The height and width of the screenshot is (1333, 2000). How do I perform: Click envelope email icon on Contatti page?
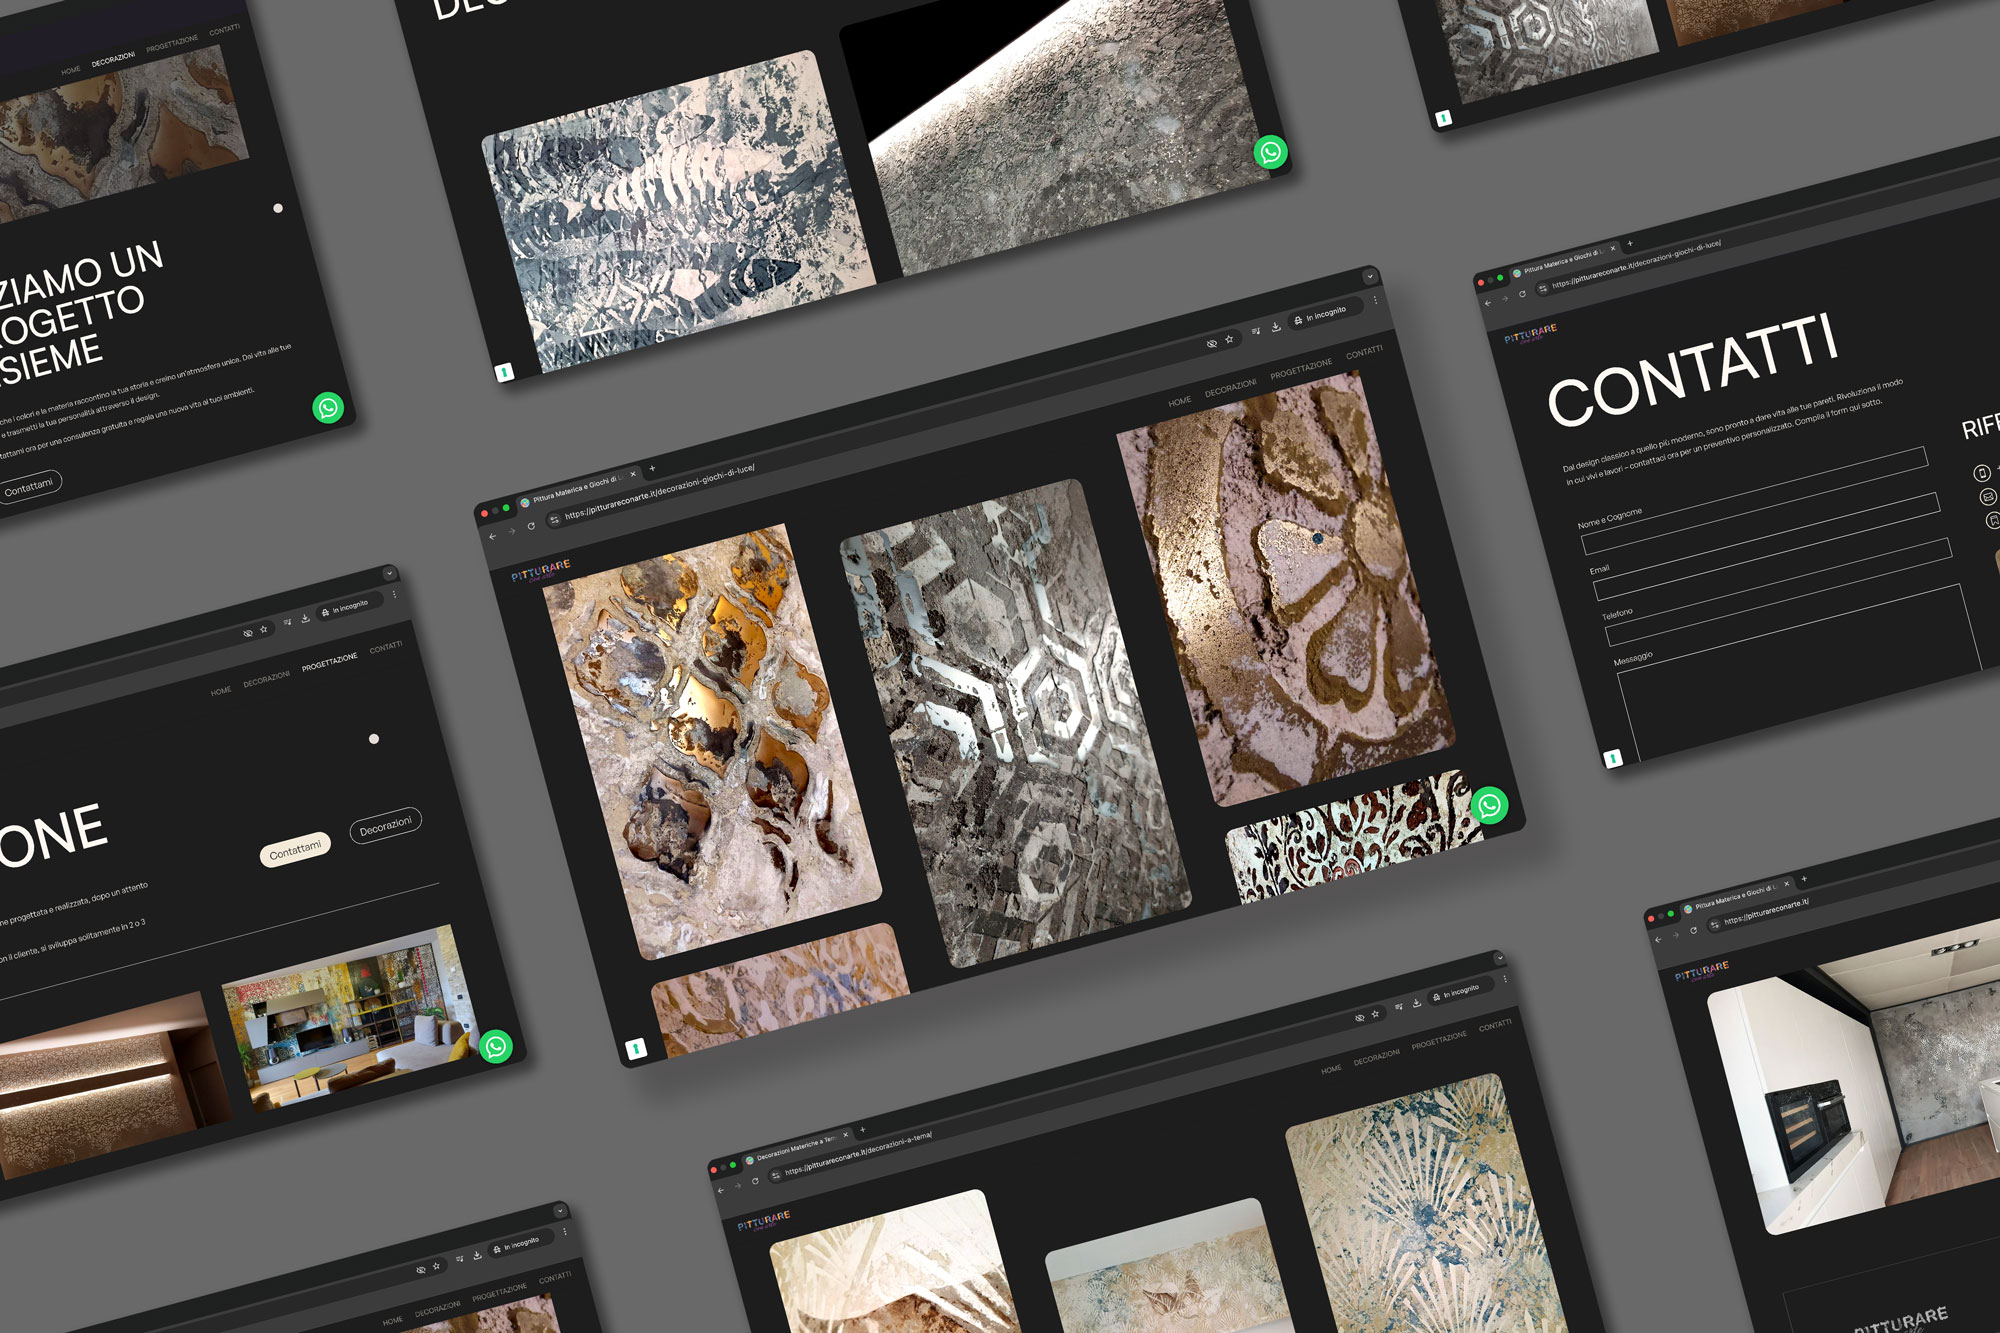click(x=1988, y=496)
